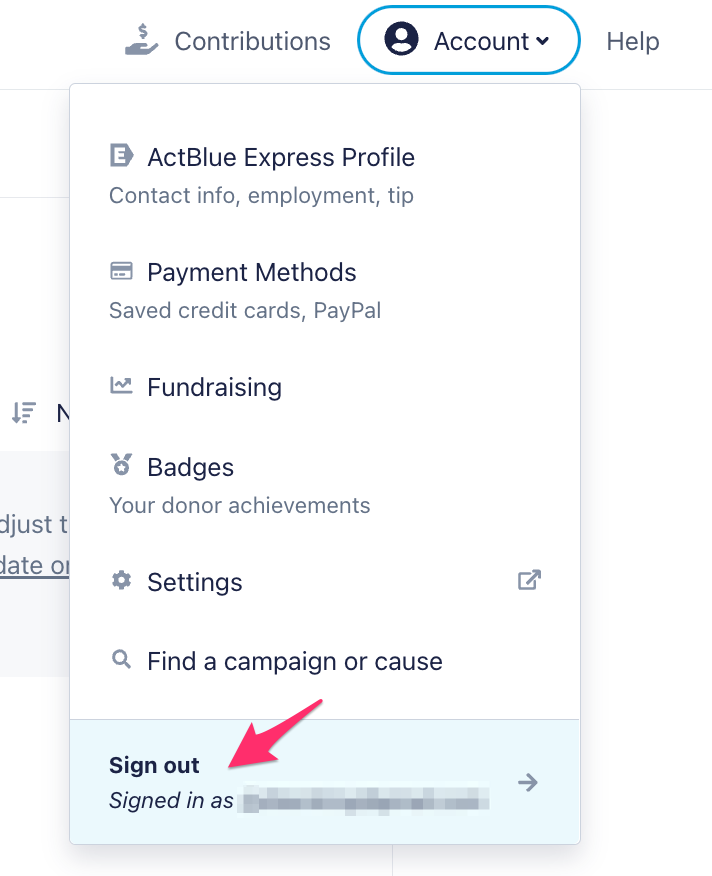Click the ActBlue Express Profile icon
The image size is (712, 876).
coord(121,156)
